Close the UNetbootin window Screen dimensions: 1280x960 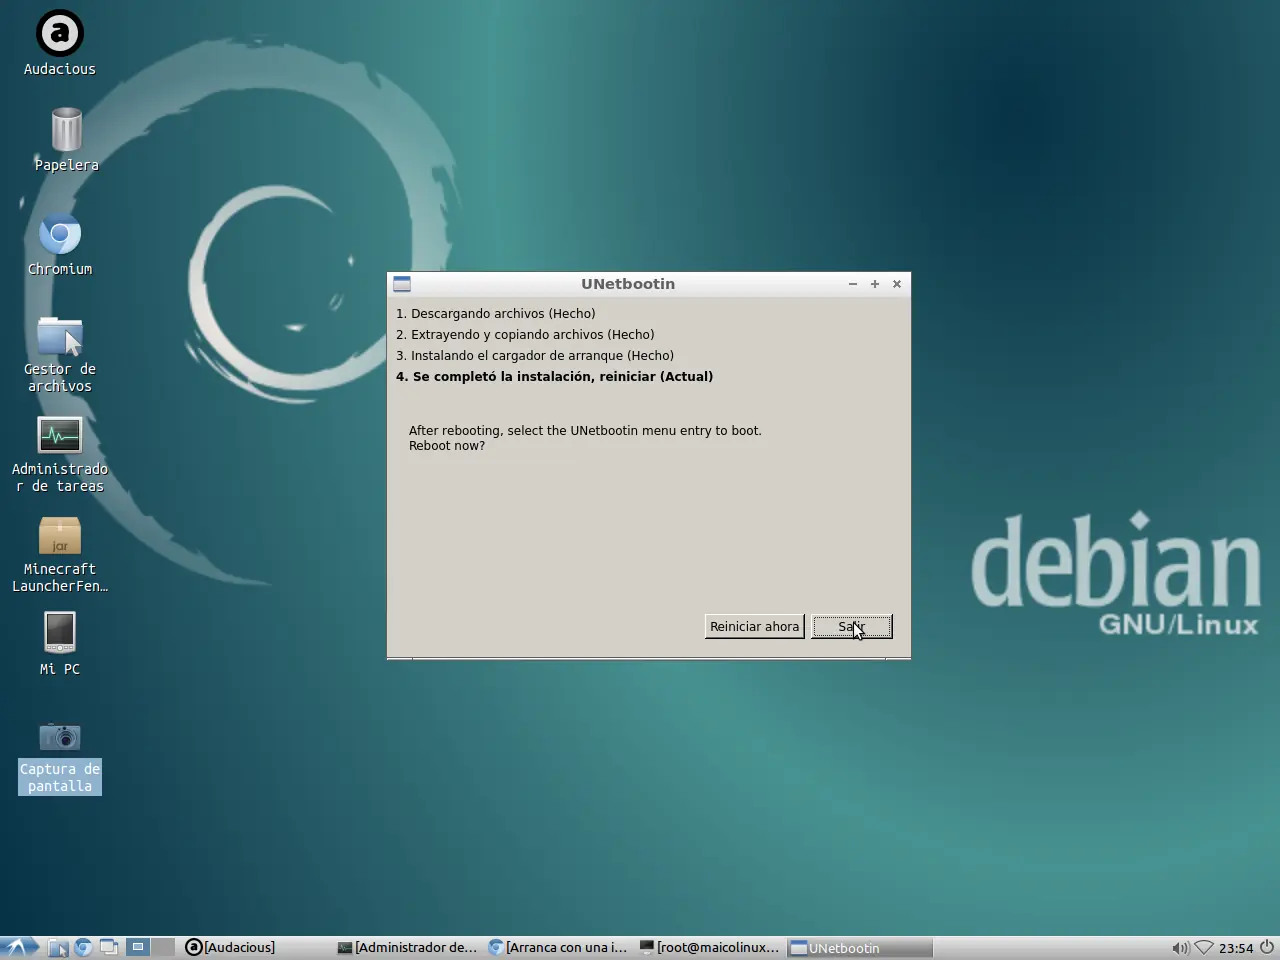point(897,284)
